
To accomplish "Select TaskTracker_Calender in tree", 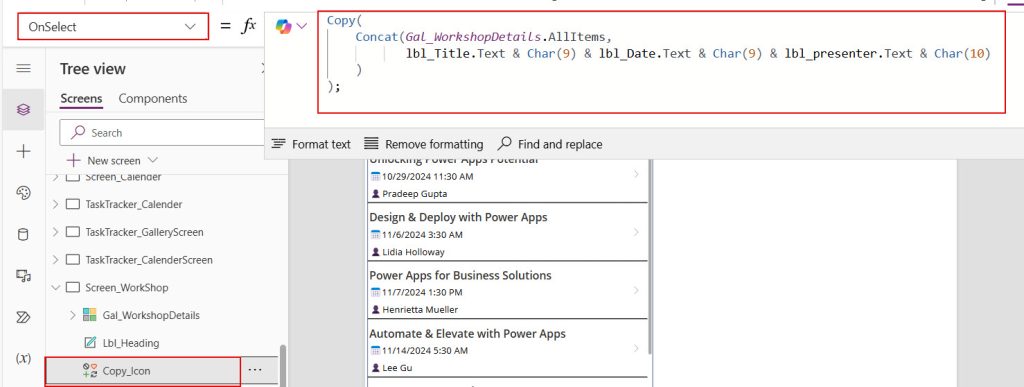I will pos(134,204).
